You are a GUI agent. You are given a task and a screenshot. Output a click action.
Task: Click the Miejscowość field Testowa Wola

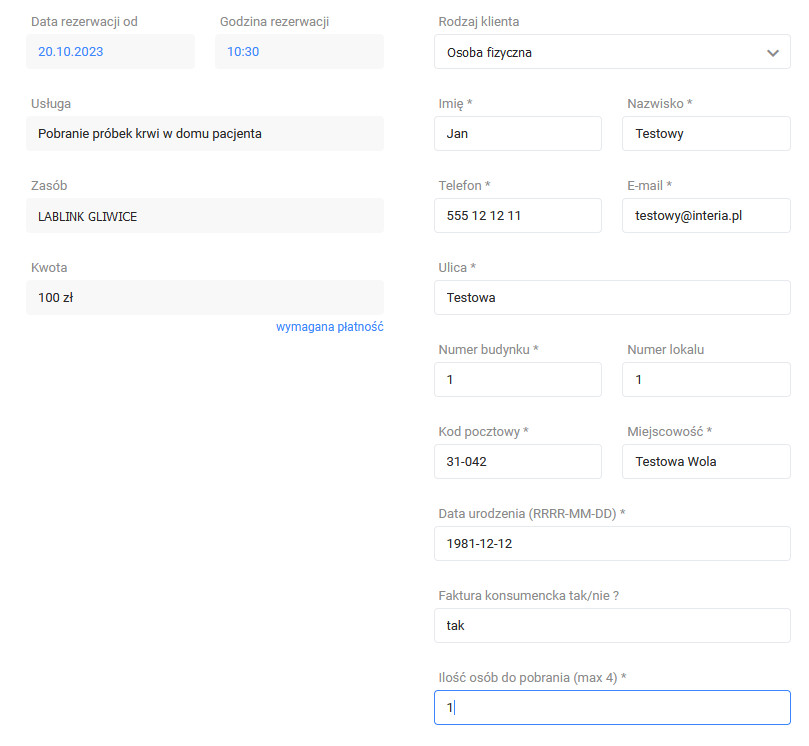coord(706,462)
